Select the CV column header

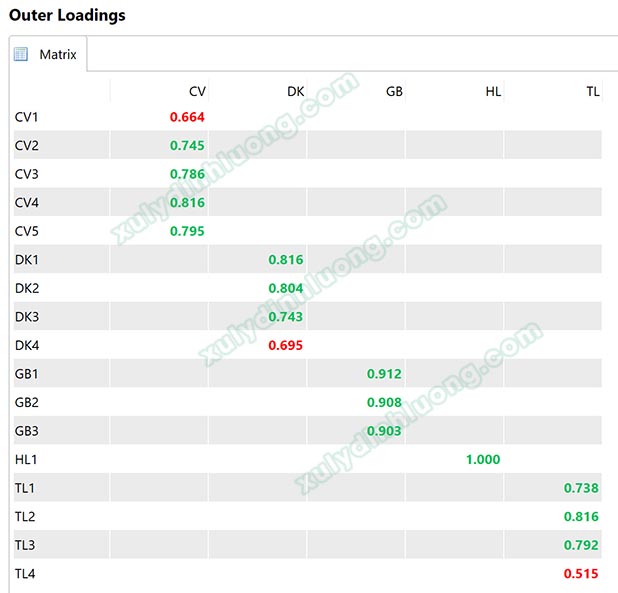click(x=197, y=91)
